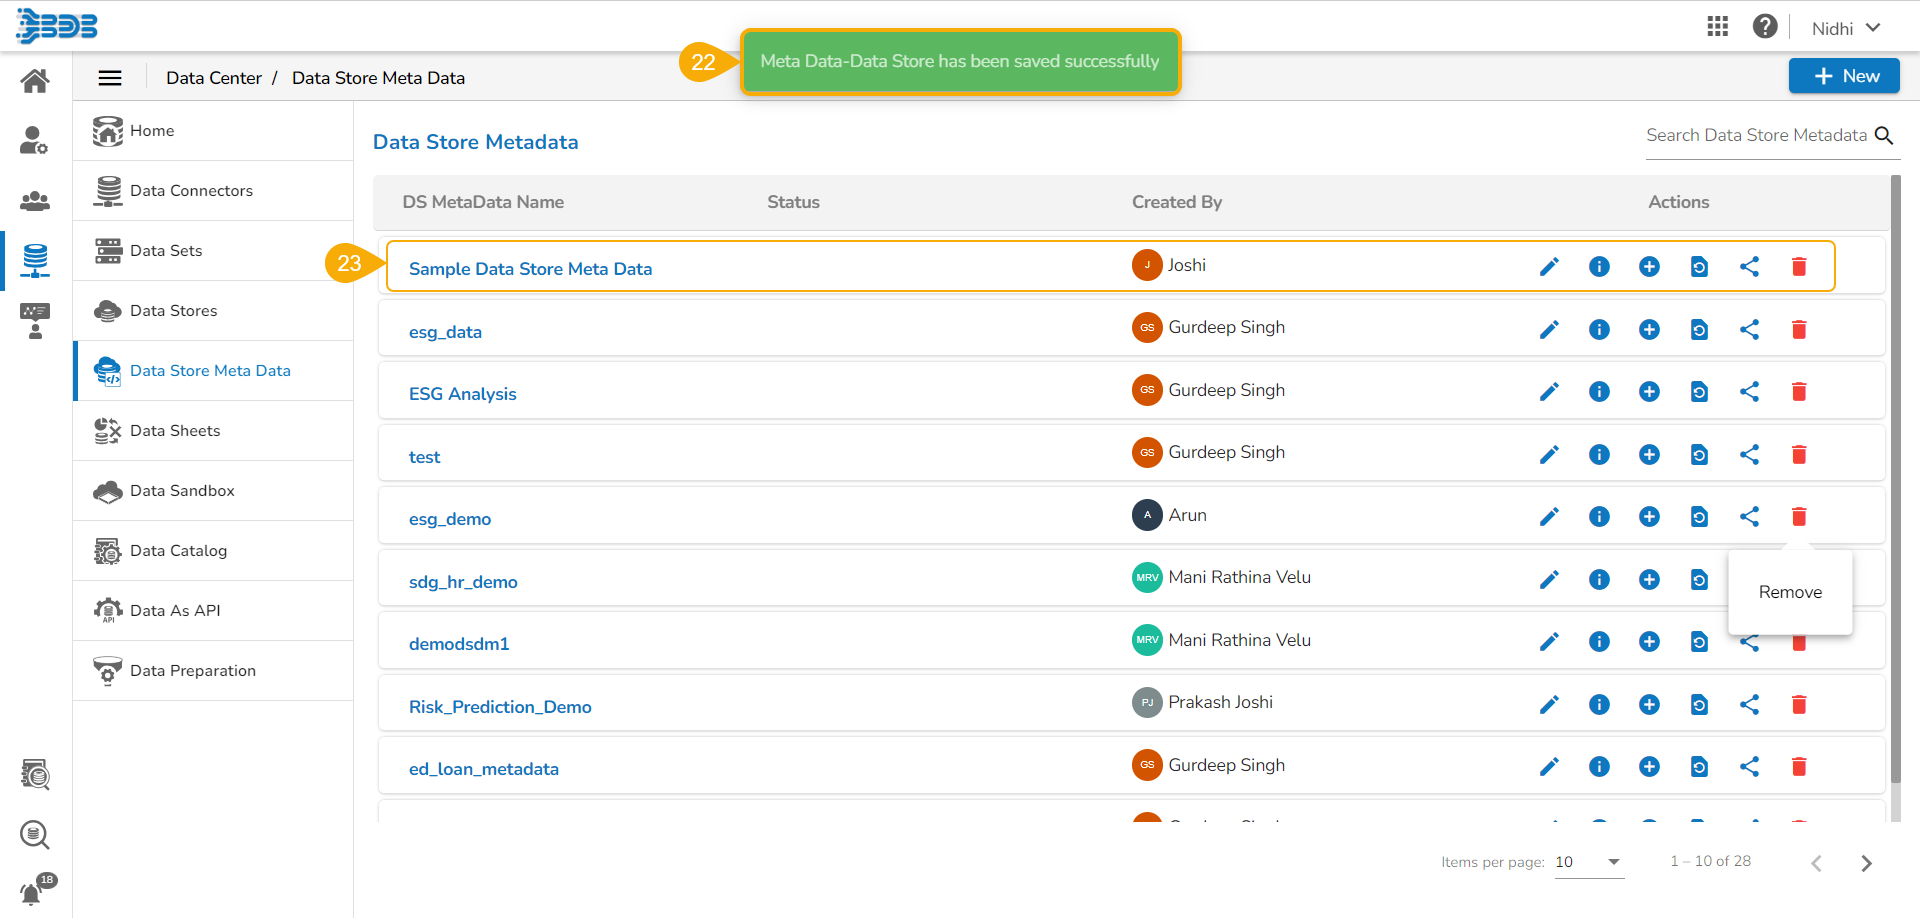The width and height of the screenshot is (1920, 918).
Task: Choose Remove from the popup
Action: (x=1790, y=592)
